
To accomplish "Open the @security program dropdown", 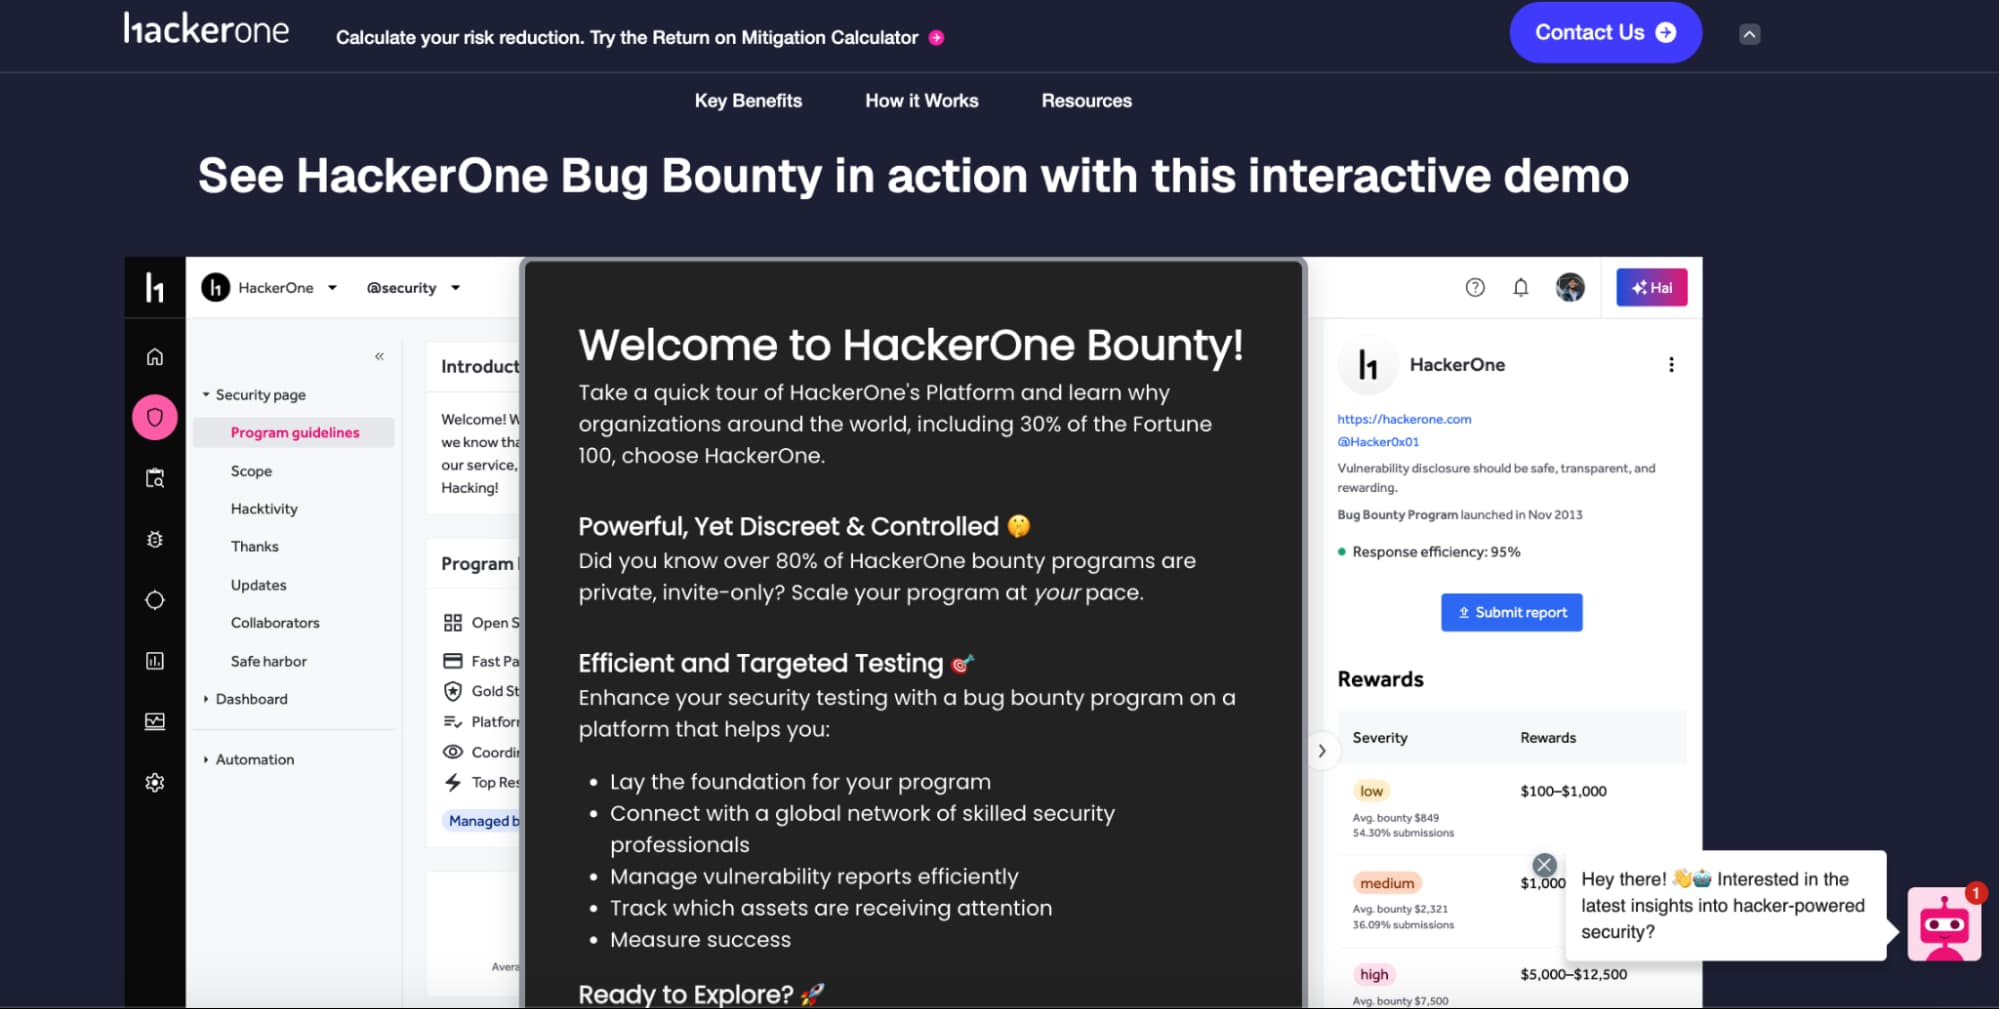I will coord(413,288).
